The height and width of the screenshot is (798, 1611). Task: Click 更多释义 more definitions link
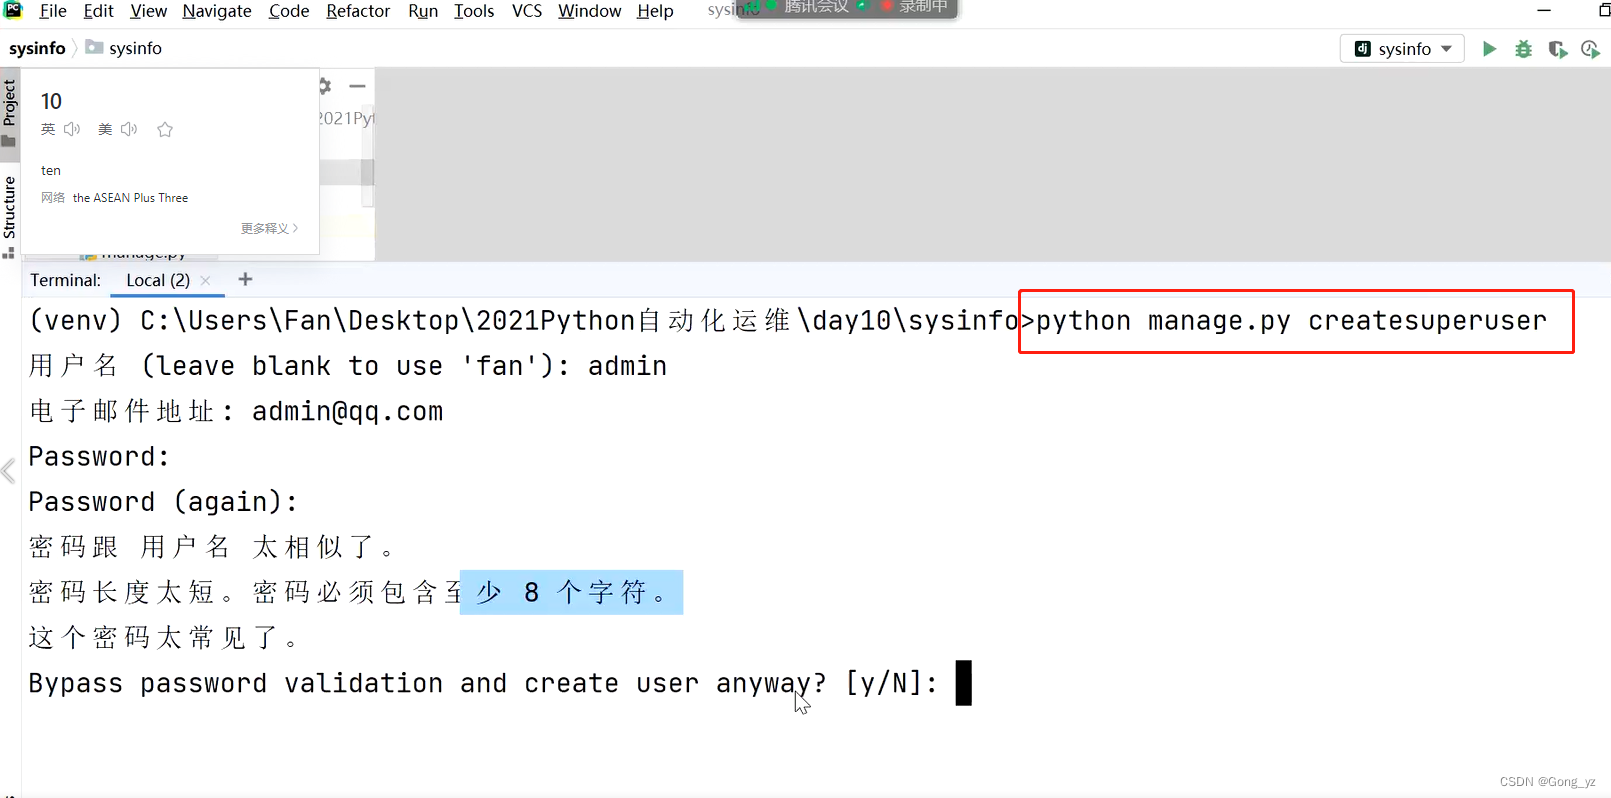[269, 228]
